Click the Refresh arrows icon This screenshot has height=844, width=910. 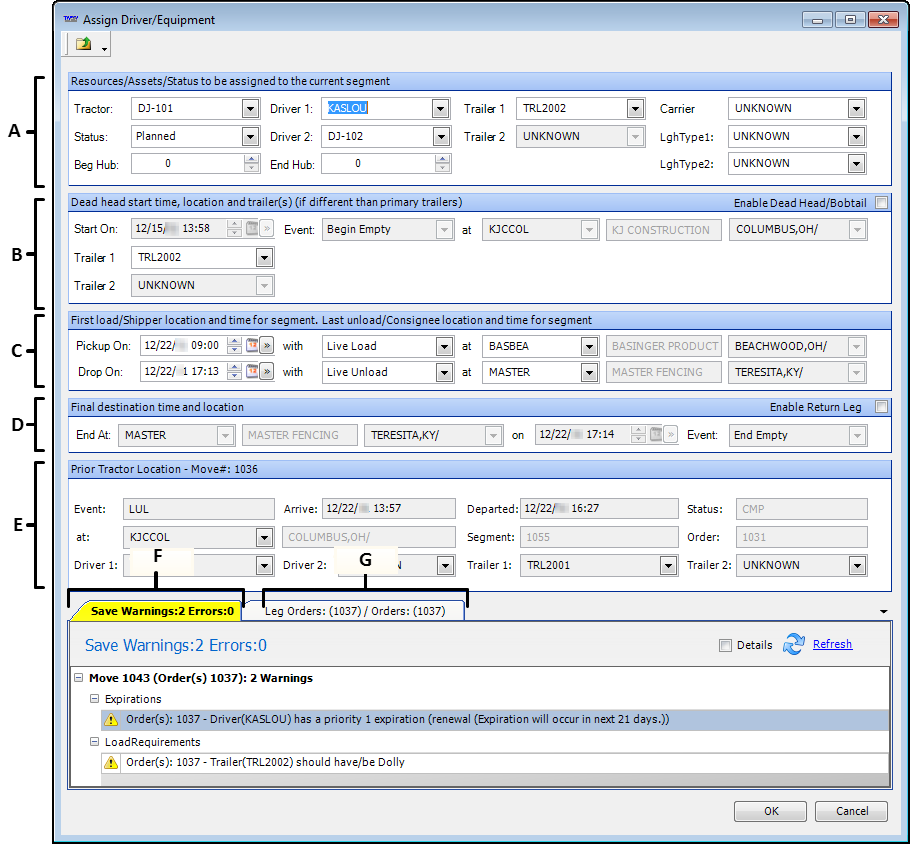(794, 645)
